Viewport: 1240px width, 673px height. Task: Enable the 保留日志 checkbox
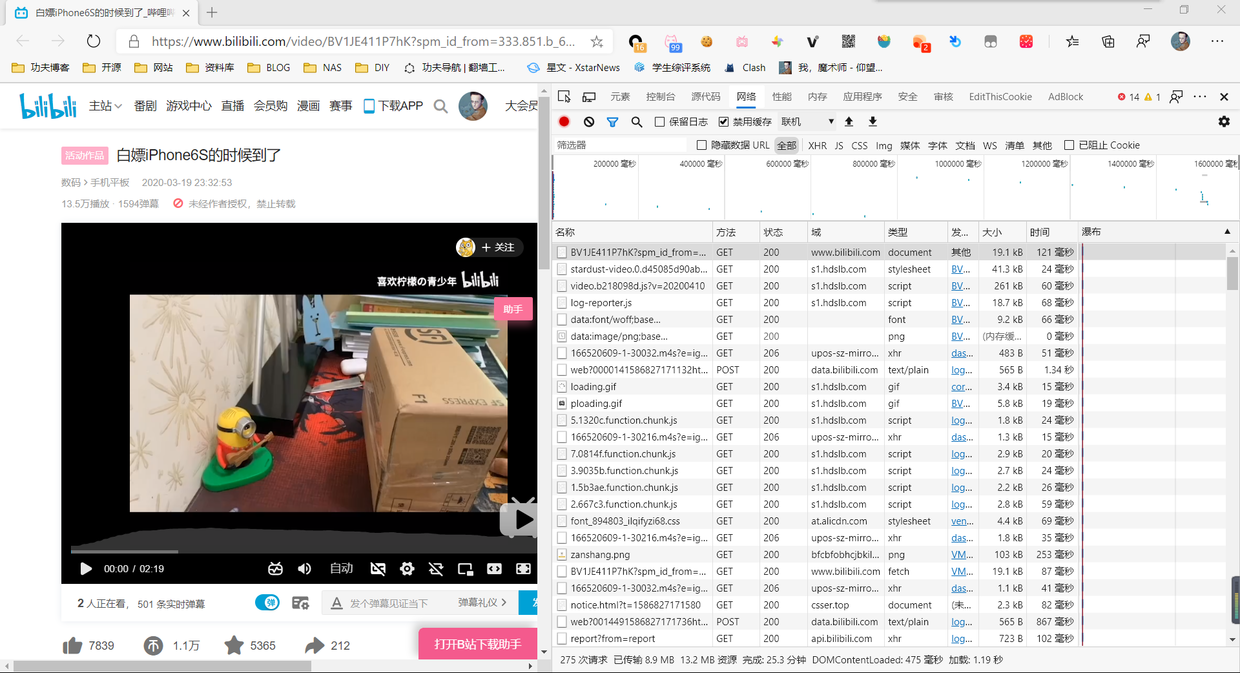(660, 122)
